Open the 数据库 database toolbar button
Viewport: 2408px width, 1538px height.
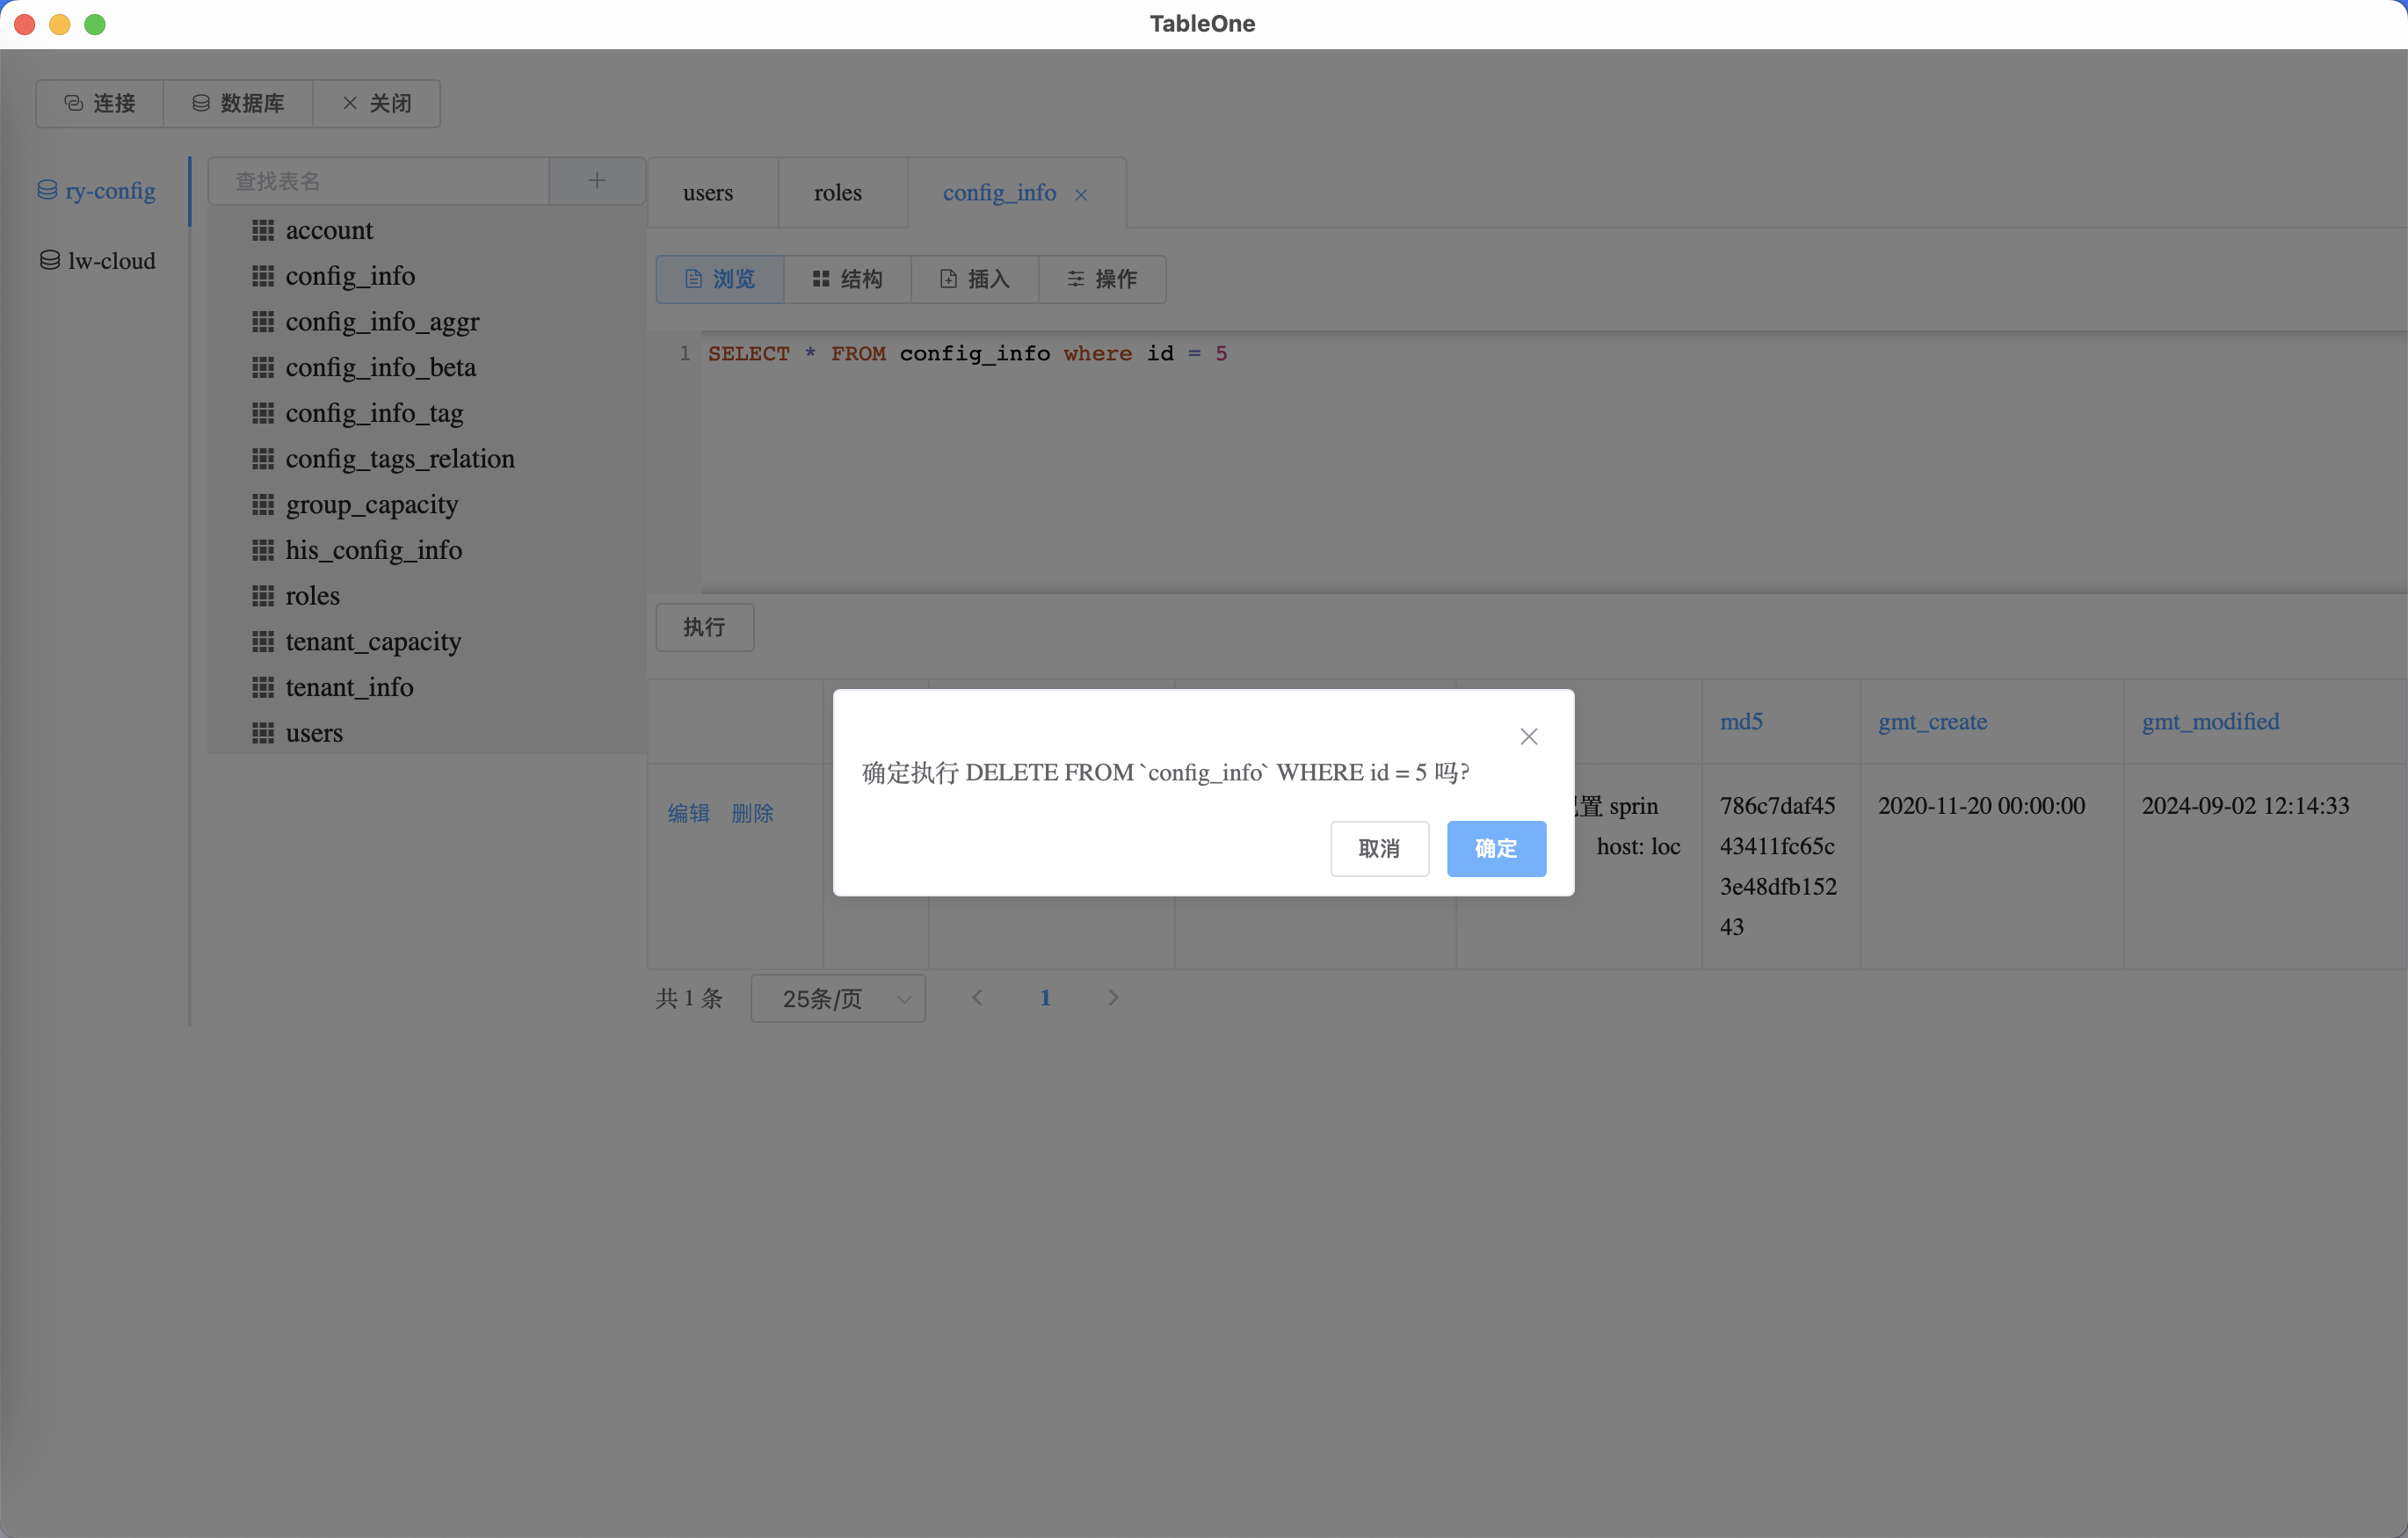click(x=238, y=104)
